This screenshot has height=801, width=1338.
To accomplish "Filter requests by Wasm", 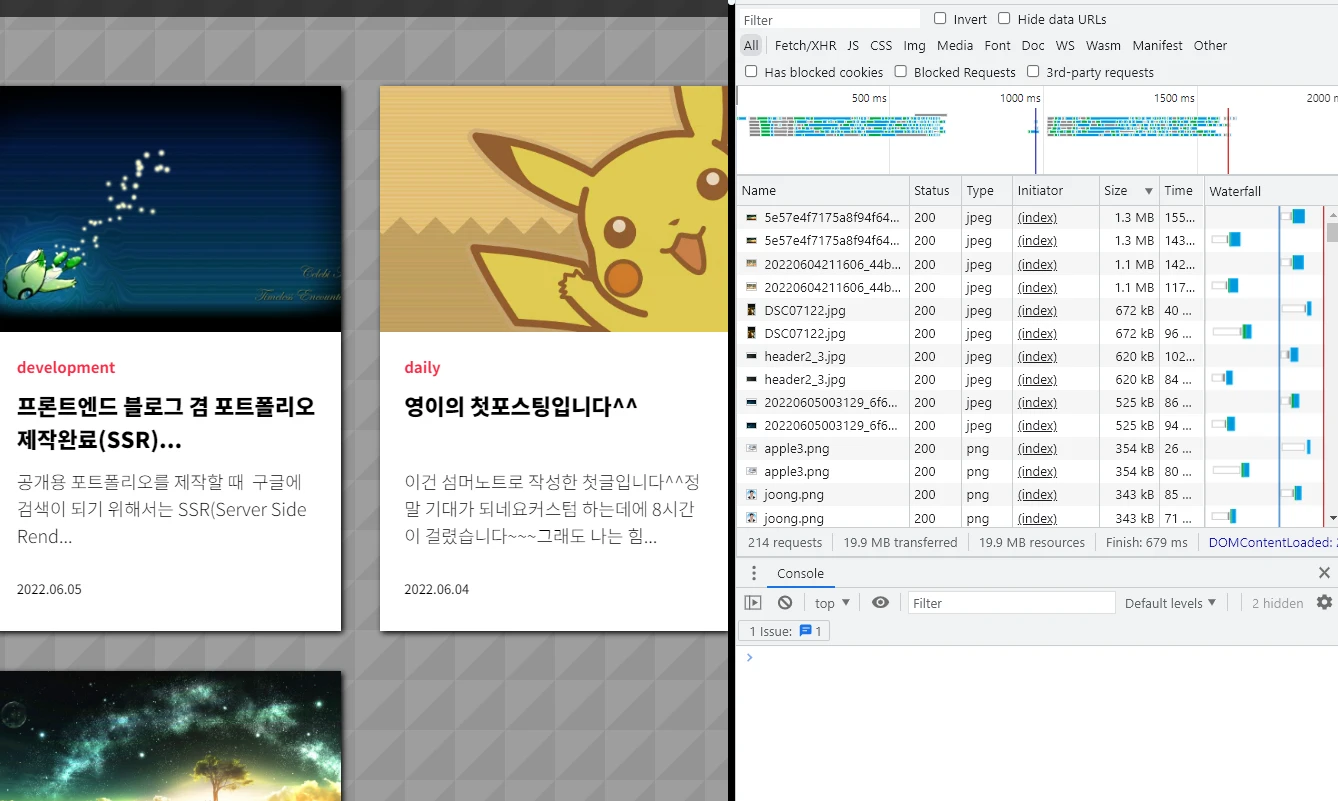I will [x=1103, y=45].
